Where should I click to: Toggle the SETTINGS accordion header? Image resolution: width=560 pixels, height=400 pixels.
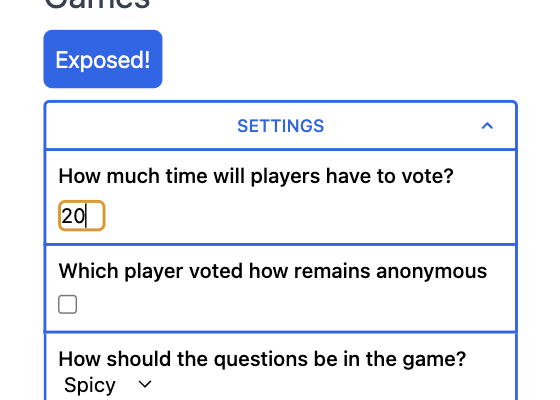click(x=281, y=126)
